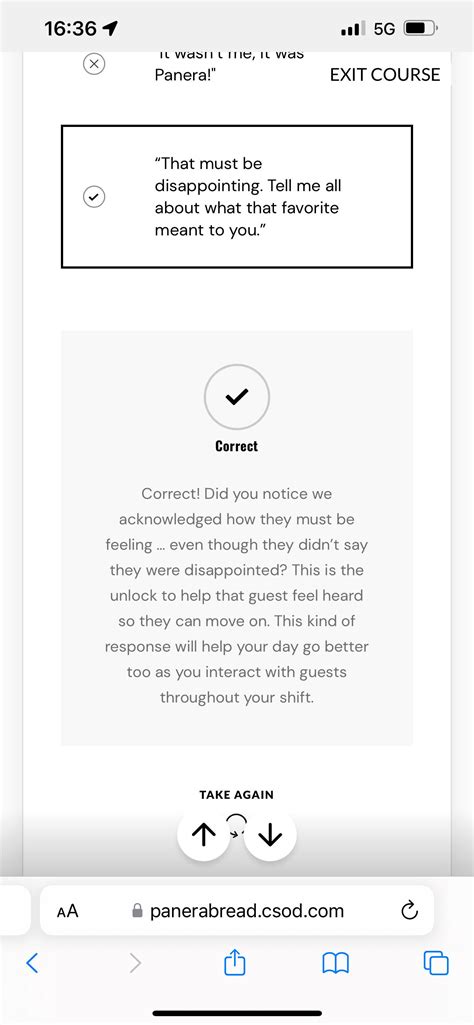Image resolution: width=474 pixels, height=1025 pixels.
Task: Click EXIT COURSE
Action: (x=385, y=75)
